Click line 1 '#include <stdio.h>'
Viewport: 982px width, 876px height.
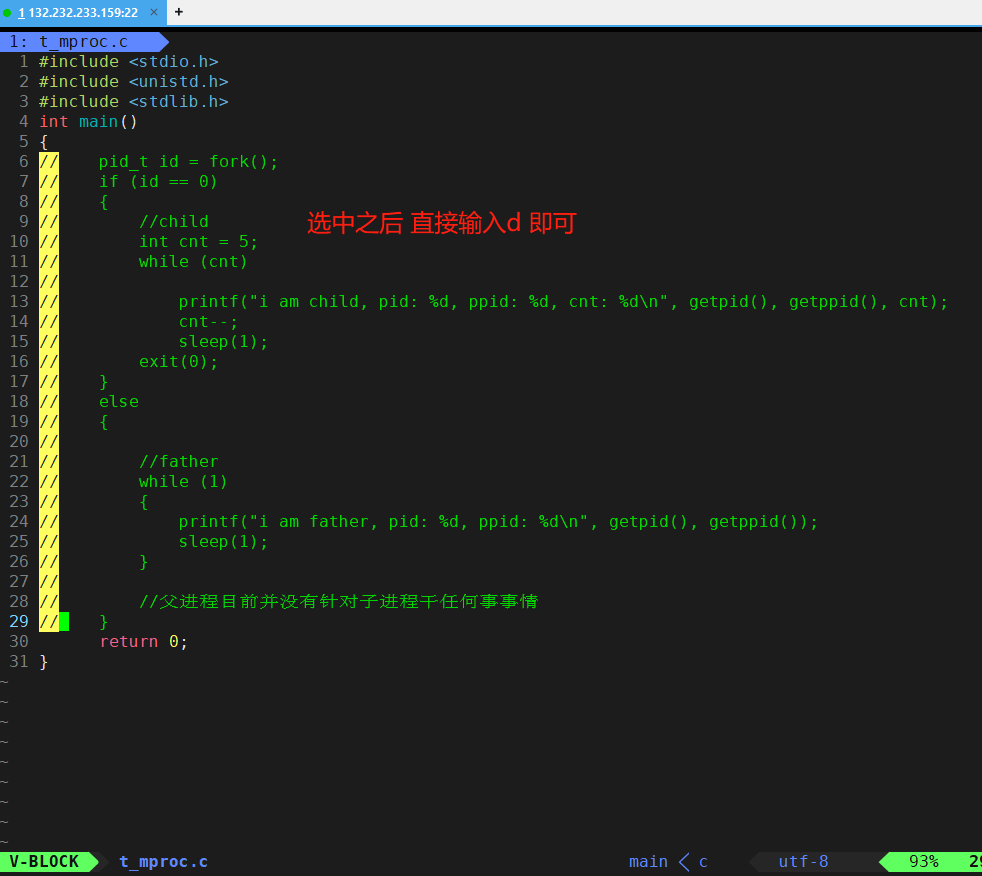128,61
